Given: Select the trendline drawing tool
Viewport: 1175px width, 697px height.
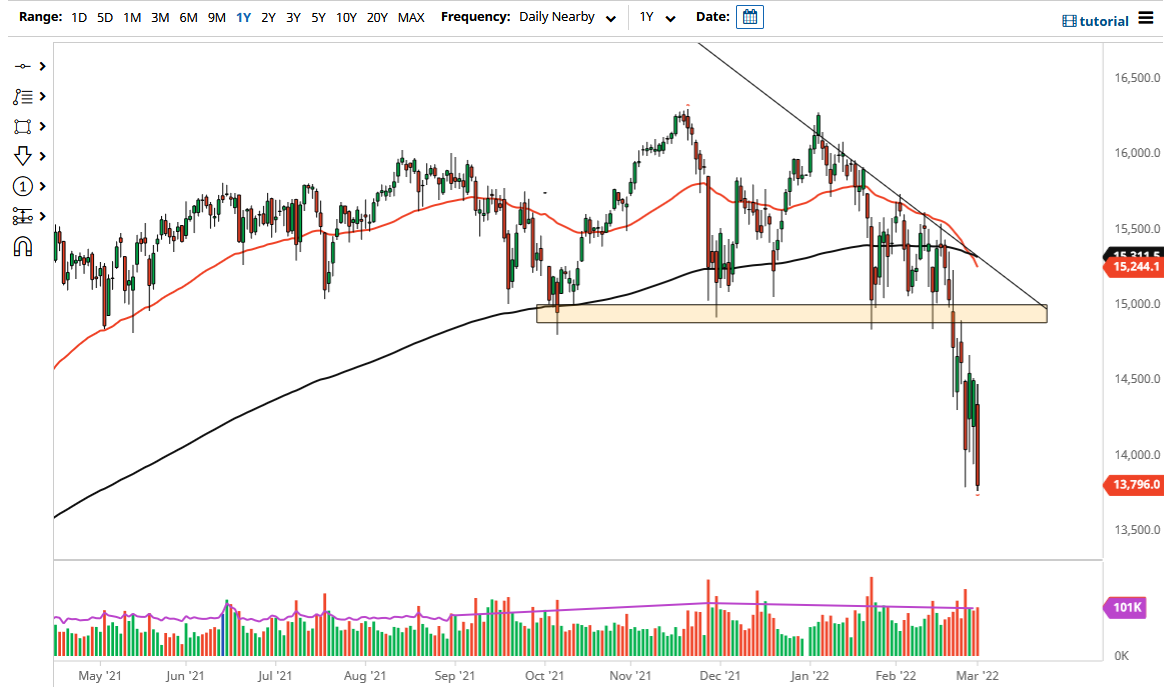Looking at the screenshot, I should [x=22, y=65].
